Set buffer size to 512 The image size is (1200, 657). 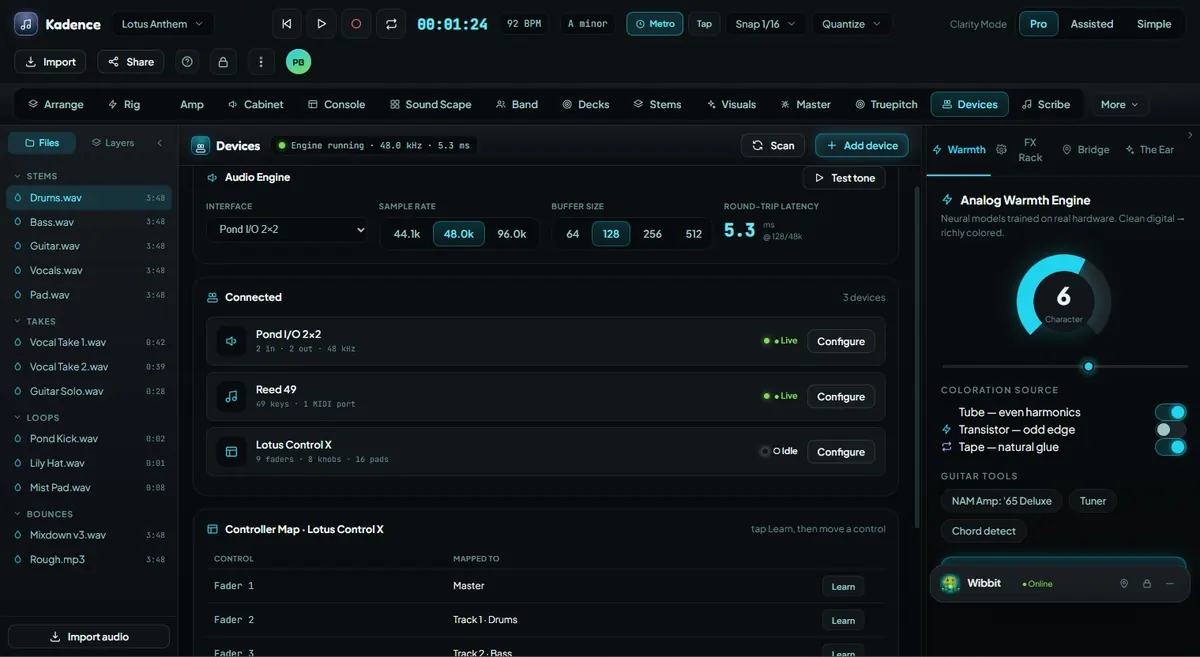click(x=693, y=234)
